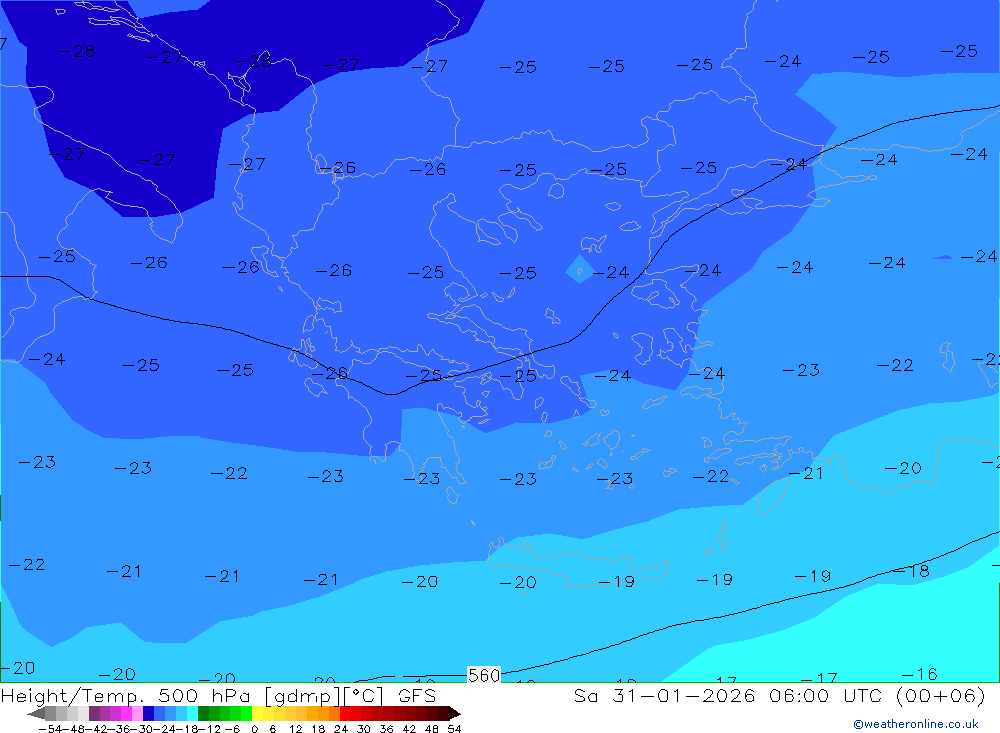1000x733 pixels.
Task: Pick the bright red legend swatch
Action: [345, 713]
